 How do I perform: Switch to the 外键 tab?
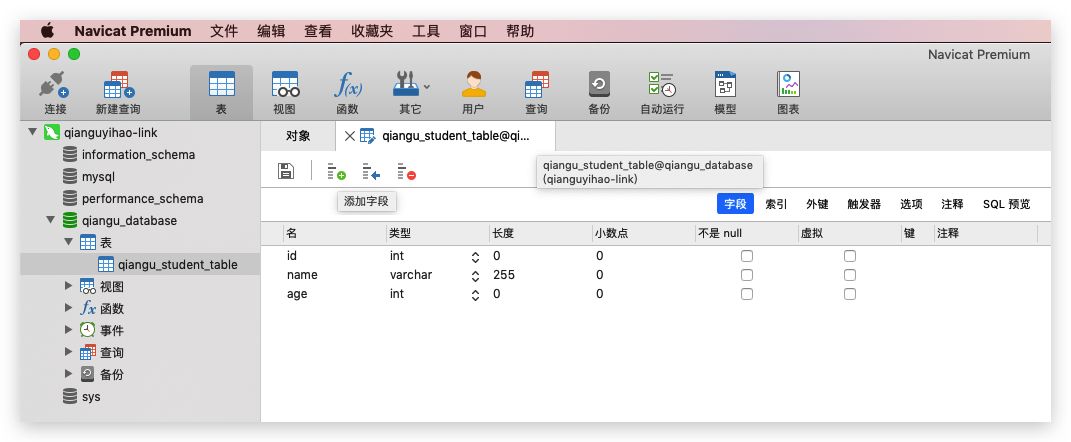coord(817,204)
